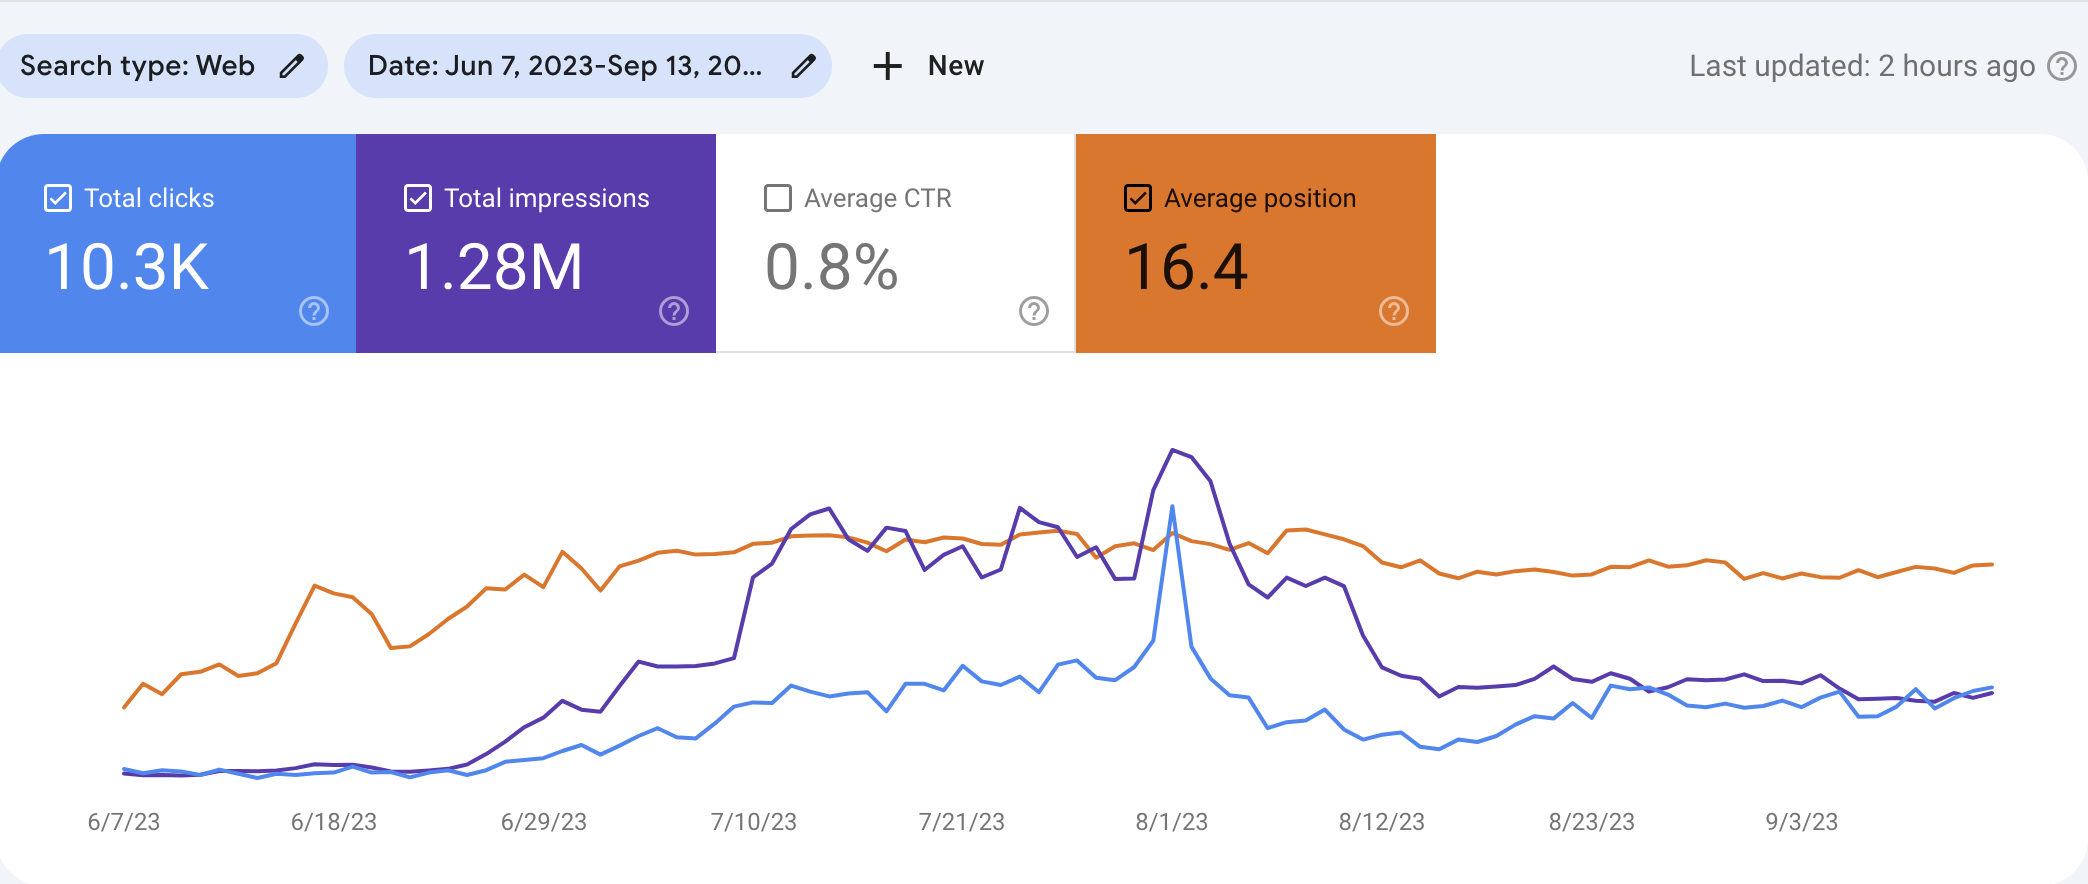Screen dimensions: 2088x884
Task: Open help icon in Average CTR card
Action: [1034, 312]
